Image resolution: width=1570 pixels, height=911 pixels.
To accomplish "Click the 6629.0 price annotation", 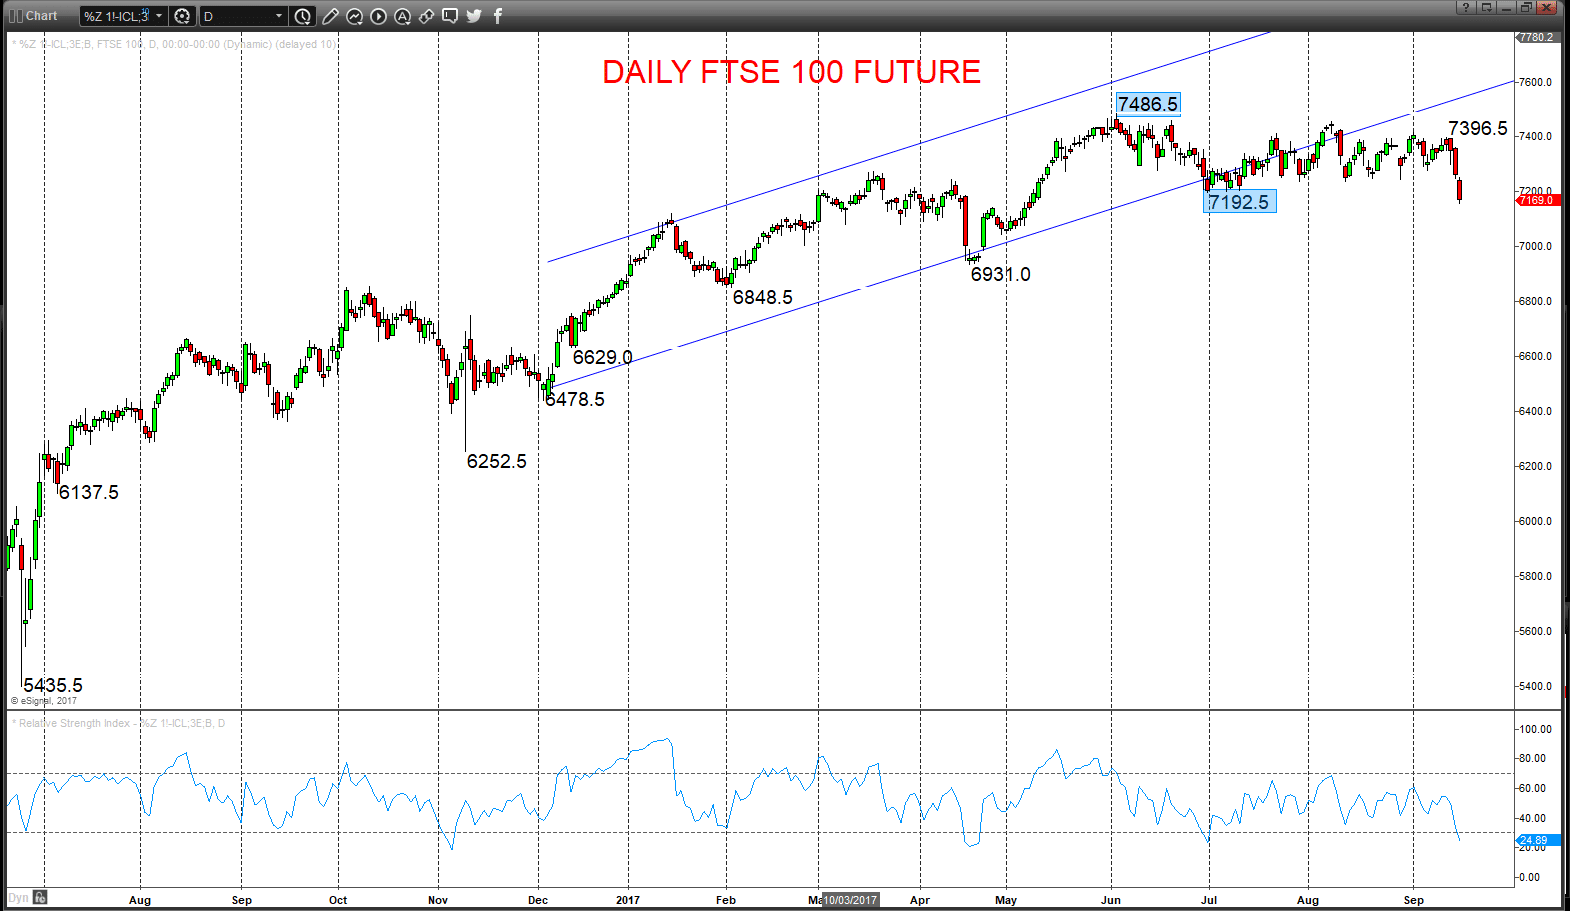I will tap(603, 357).
